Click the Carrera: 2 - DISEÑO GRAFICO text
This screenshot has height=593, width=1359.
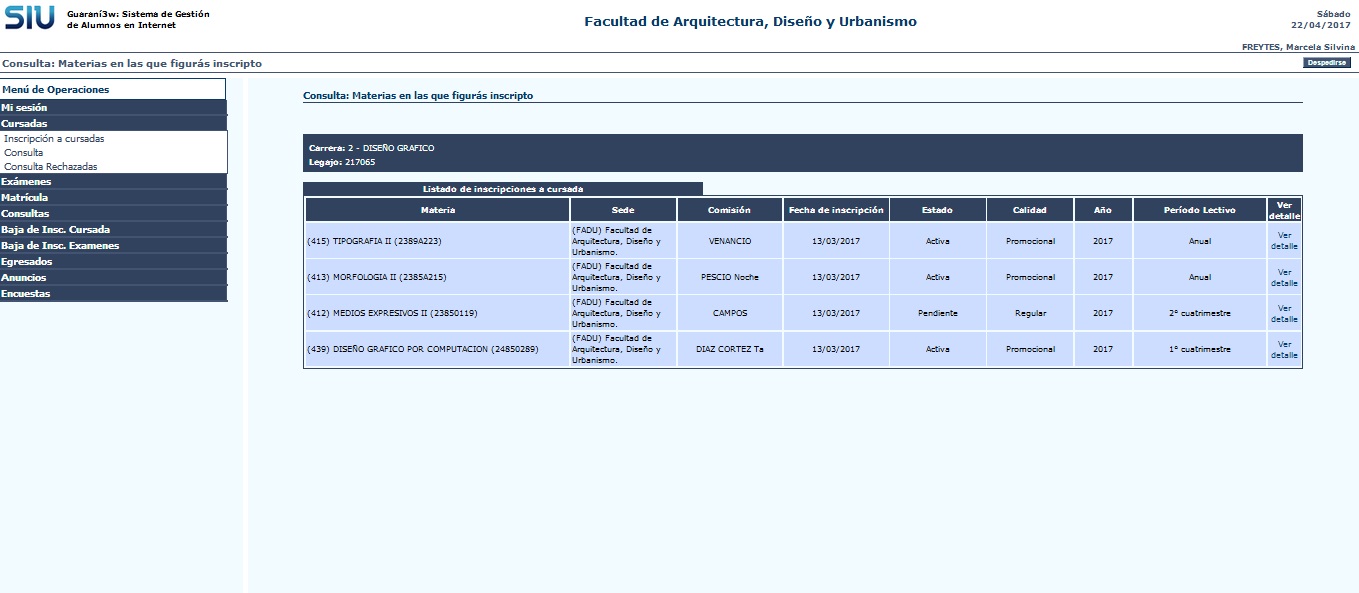[371, 148]
